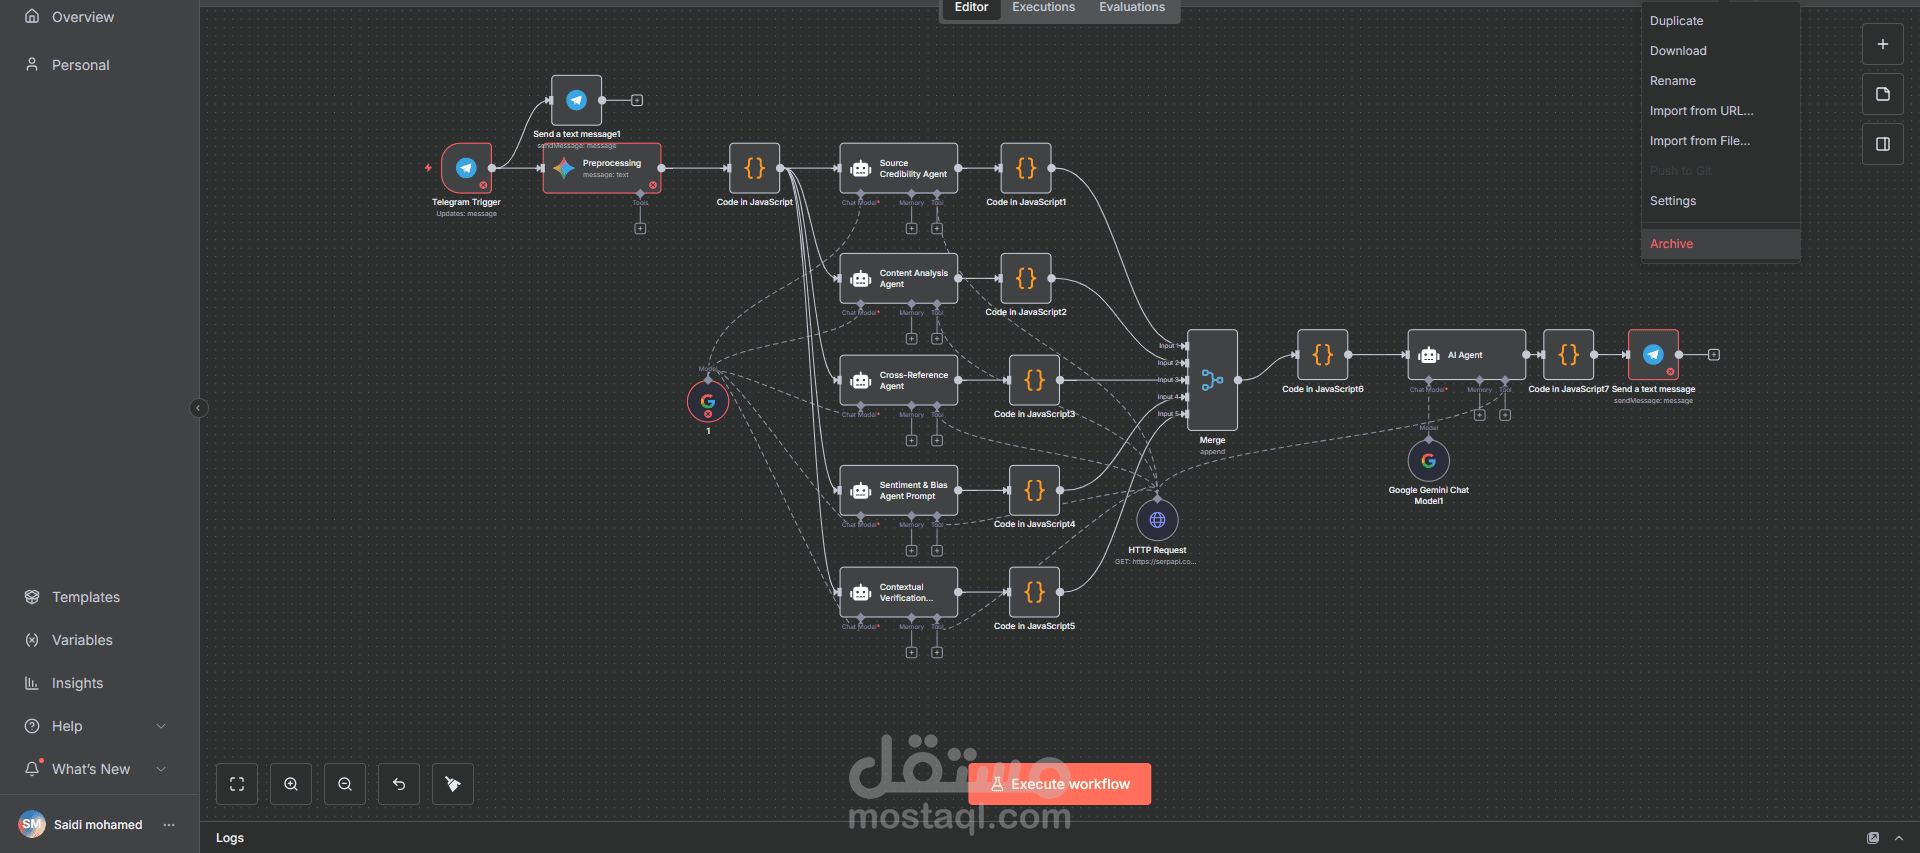Viewport: 1920px width, 853px height.
Task: Select the HTTP Request node
Action: (1157, 520)
